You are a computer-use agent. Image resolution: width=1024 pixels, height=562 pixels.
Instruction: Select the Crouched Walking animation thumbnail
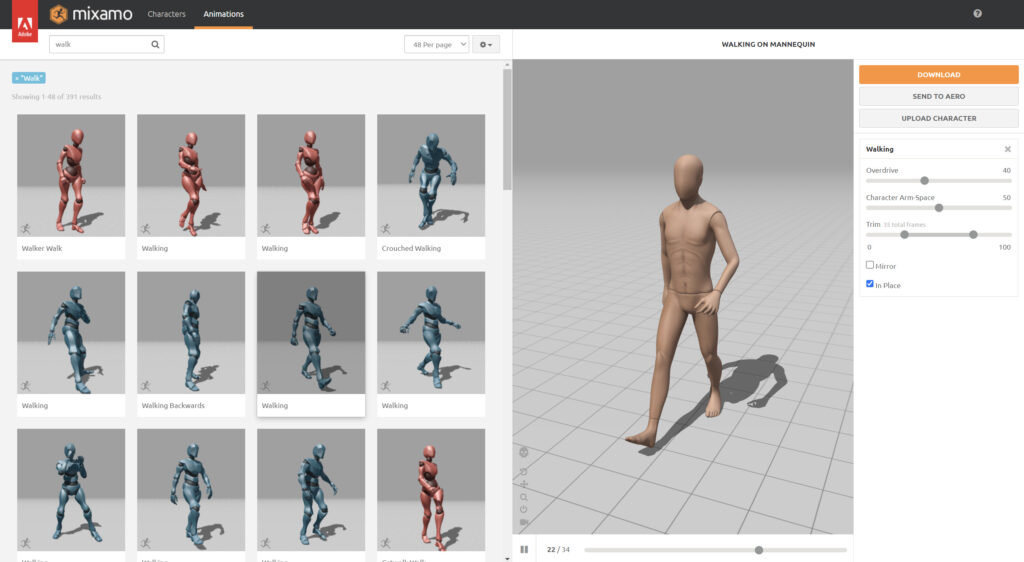pyautogui.click(x=431, y=176)
